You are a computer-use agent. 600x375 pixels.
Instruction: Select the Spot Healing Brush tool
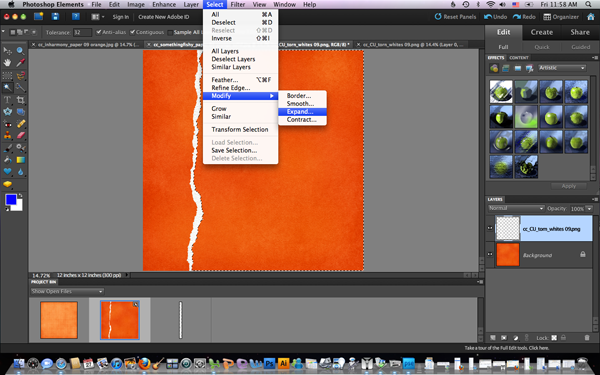pyautogui.click(x=20, y=124)
